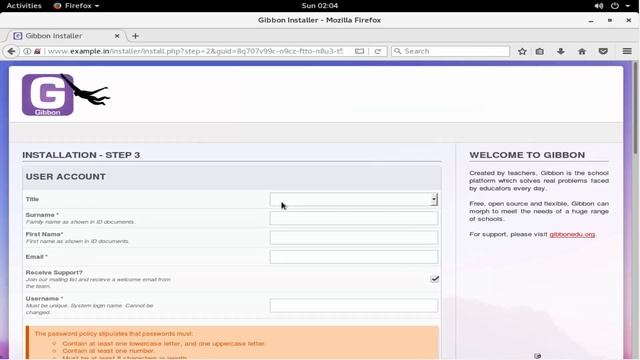Select the Gibbon Installer tab

point(65,36)
